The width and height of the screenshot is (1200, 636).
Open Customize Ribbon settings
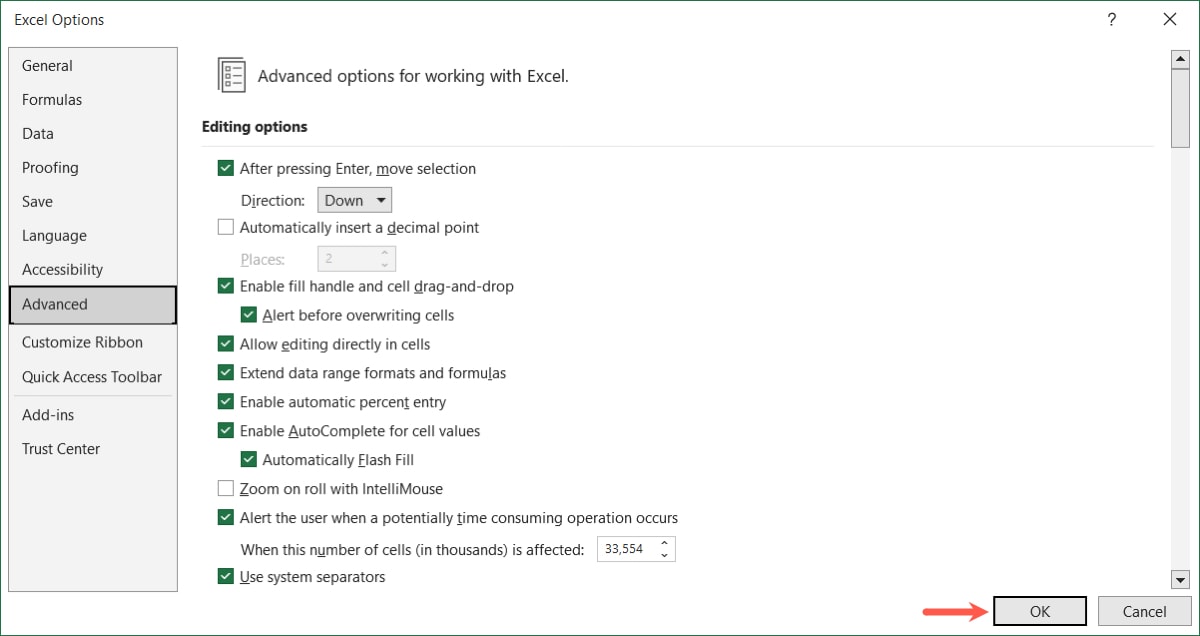tap(82, 342)
